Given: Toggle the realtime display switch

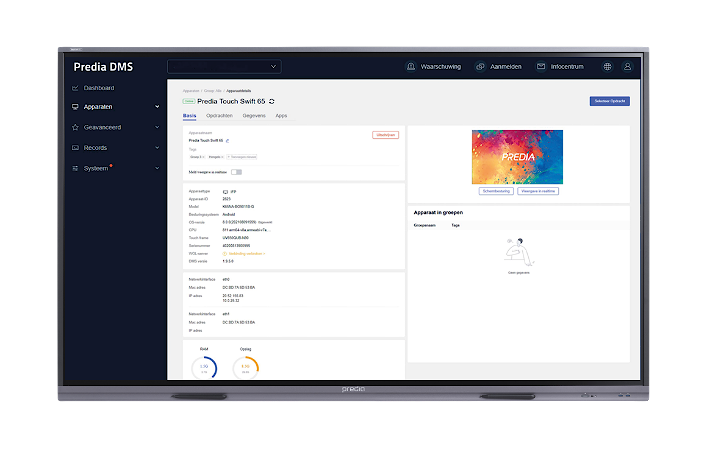Looking at the screenshot, I should (x=236, y=172).
